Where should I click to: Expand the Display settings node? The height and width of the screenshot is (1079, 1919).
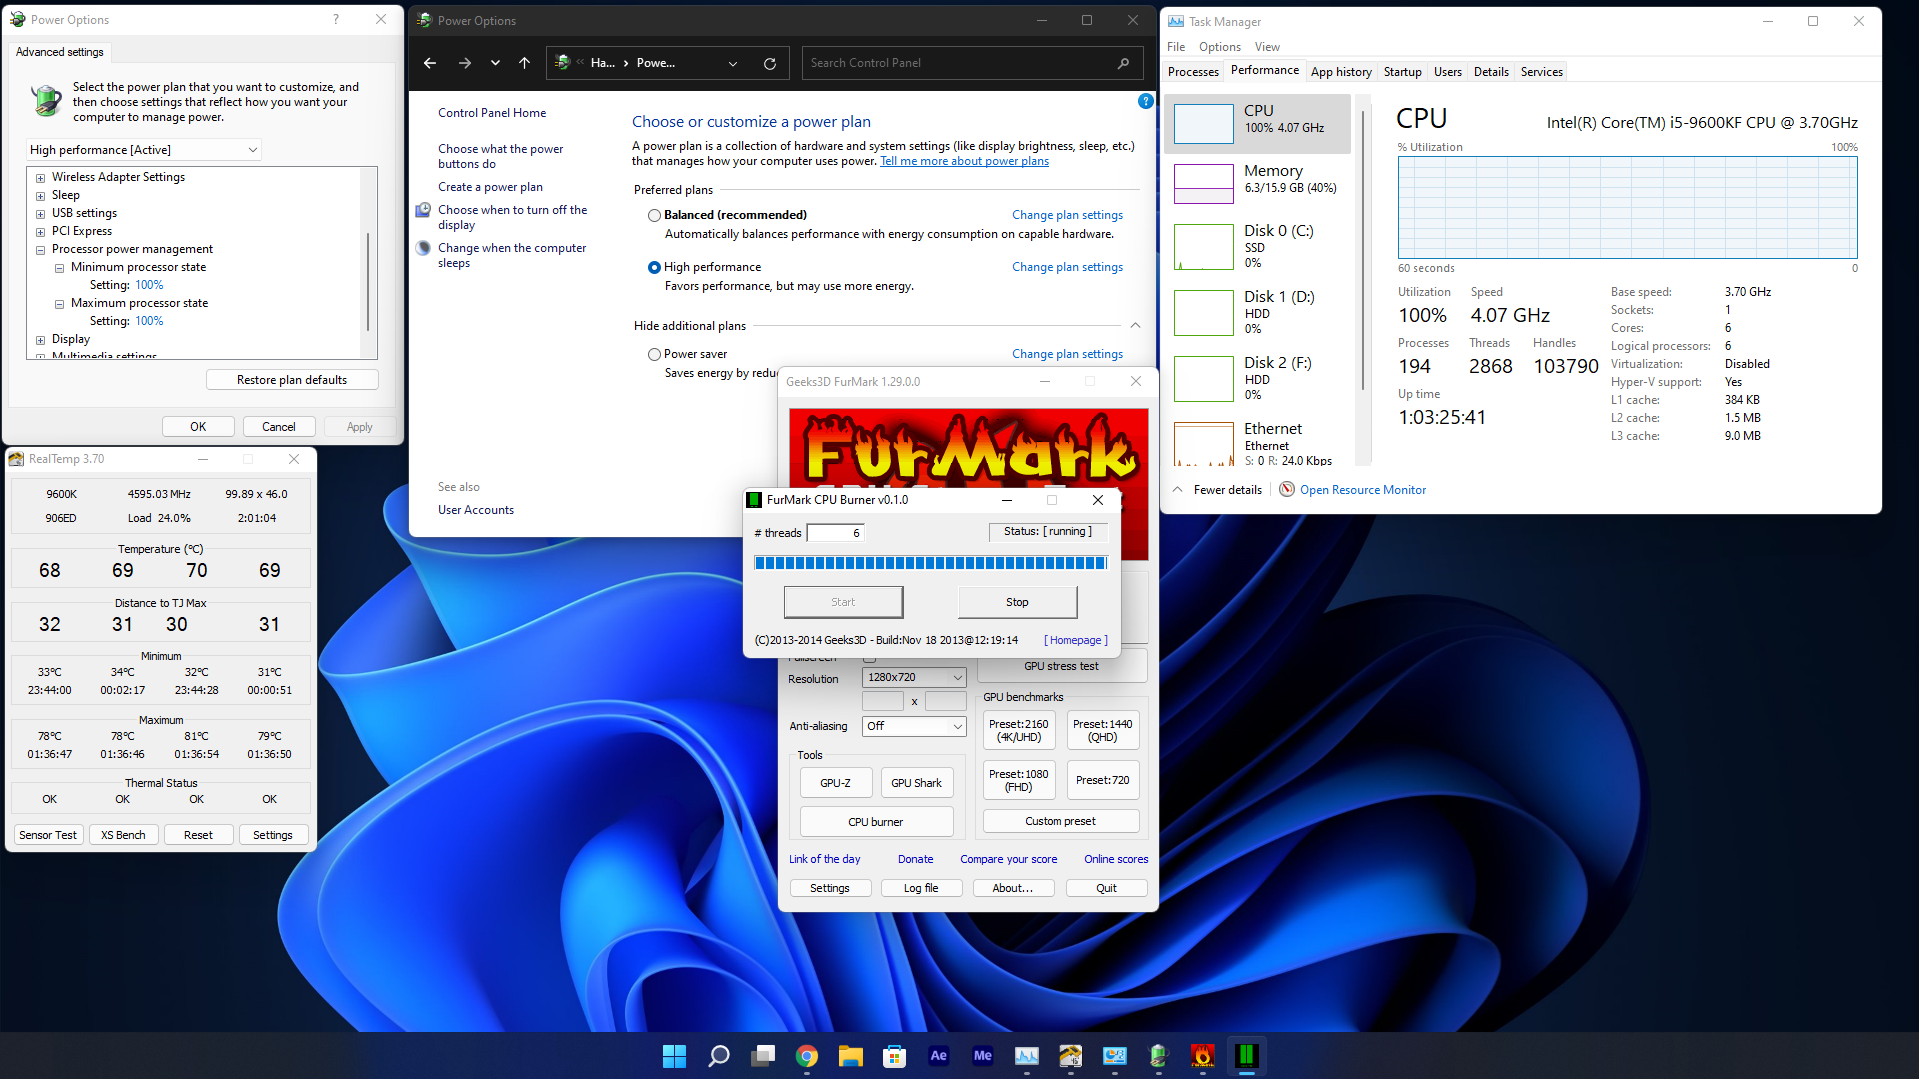tap(41, 340)
